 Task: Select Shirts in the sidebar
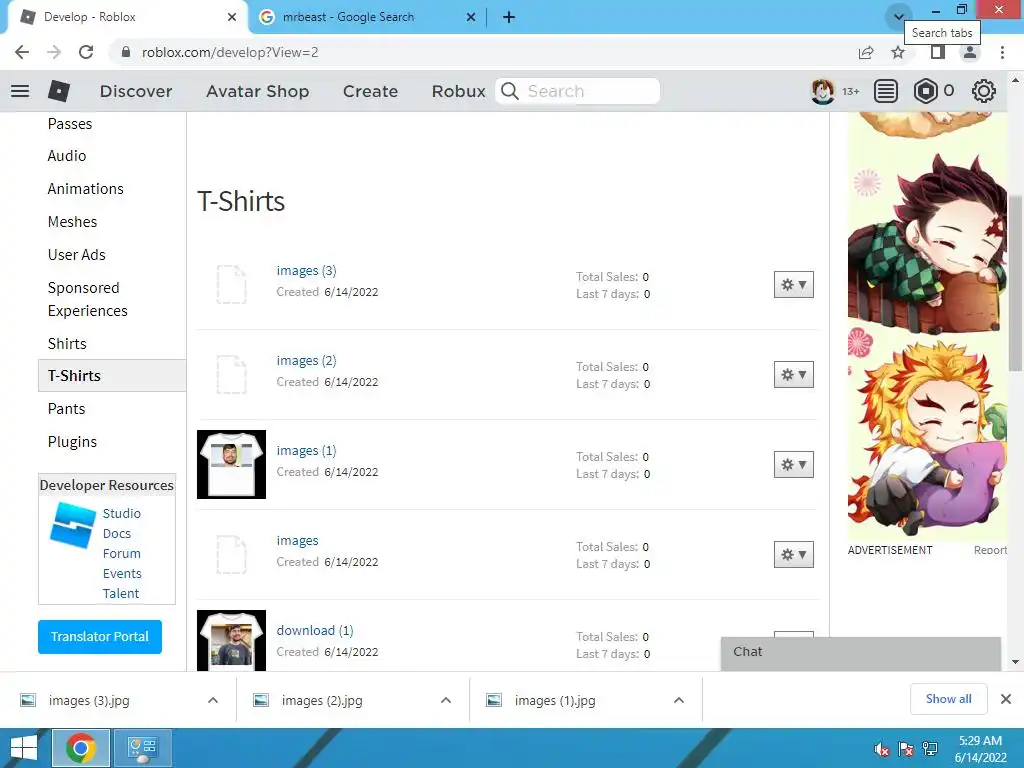pos(67,344)
